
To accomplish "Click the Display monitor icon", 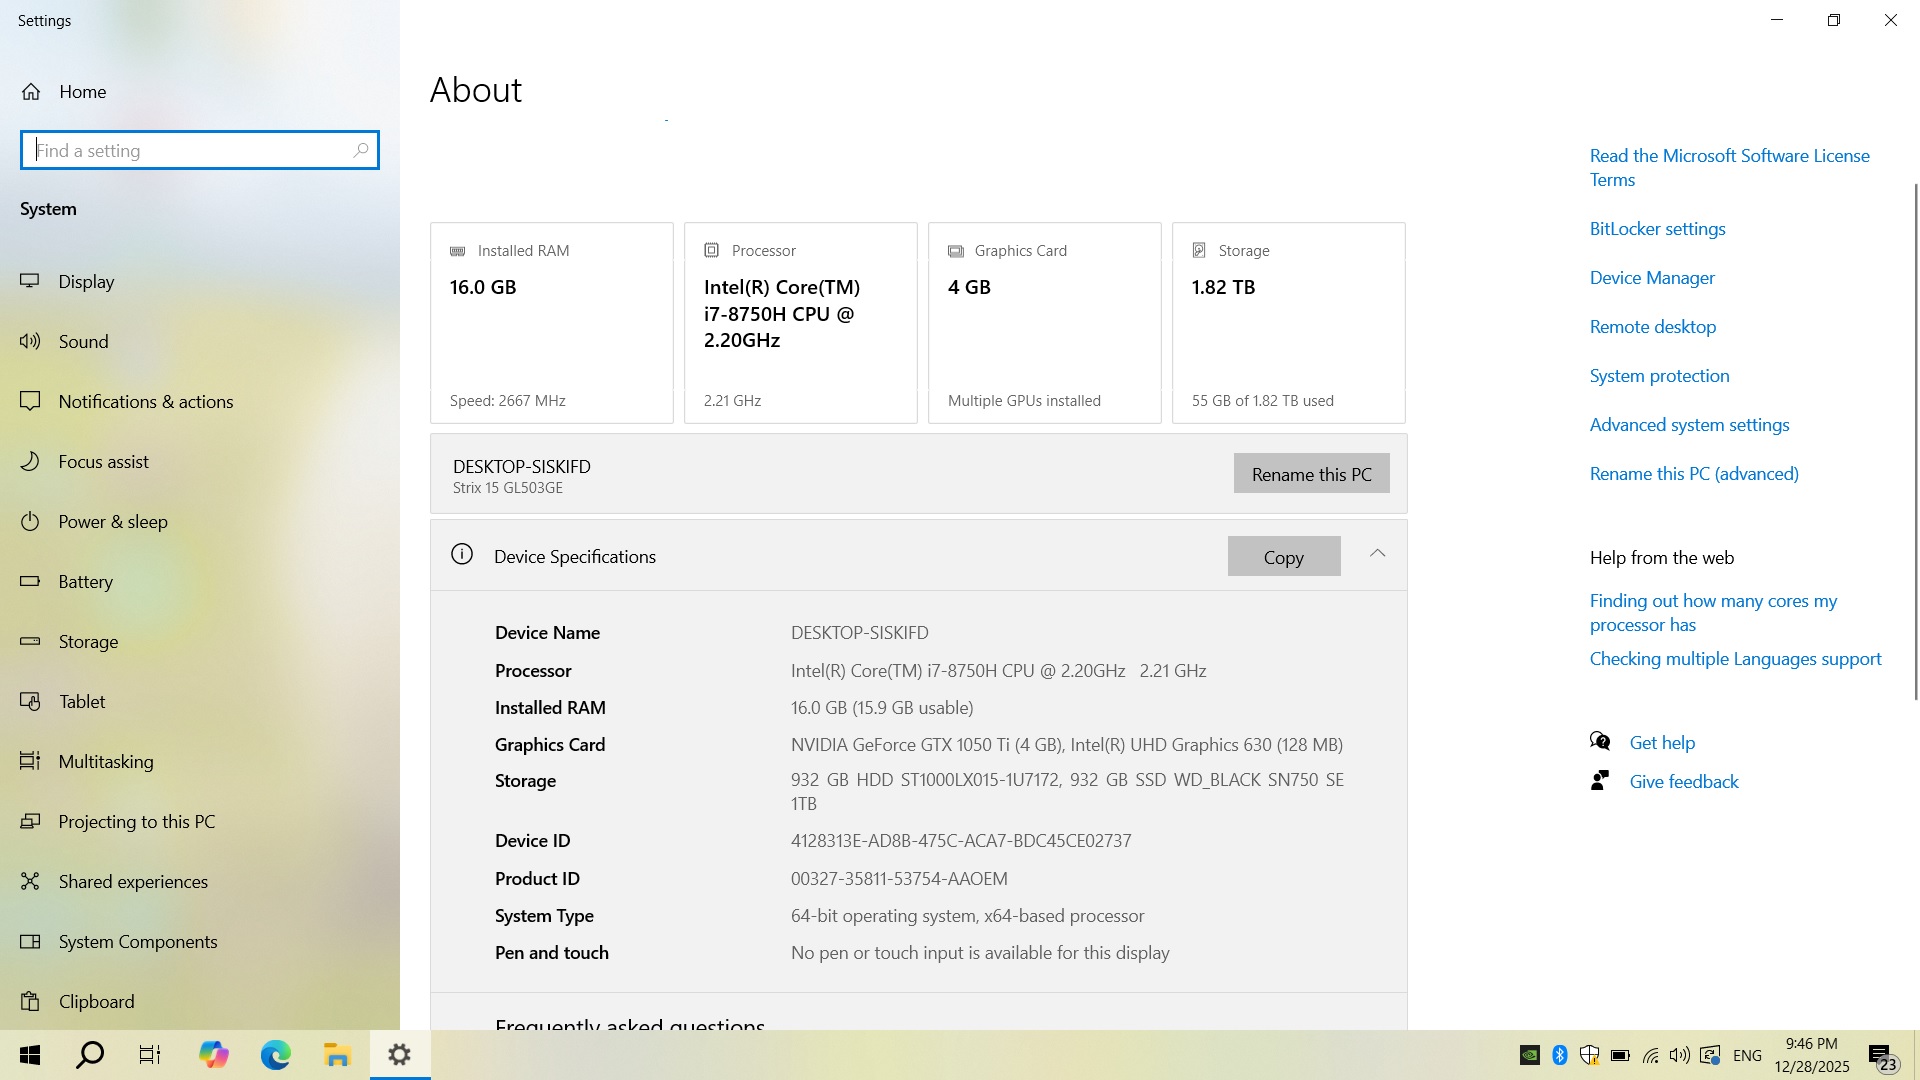I will point(30,282).
